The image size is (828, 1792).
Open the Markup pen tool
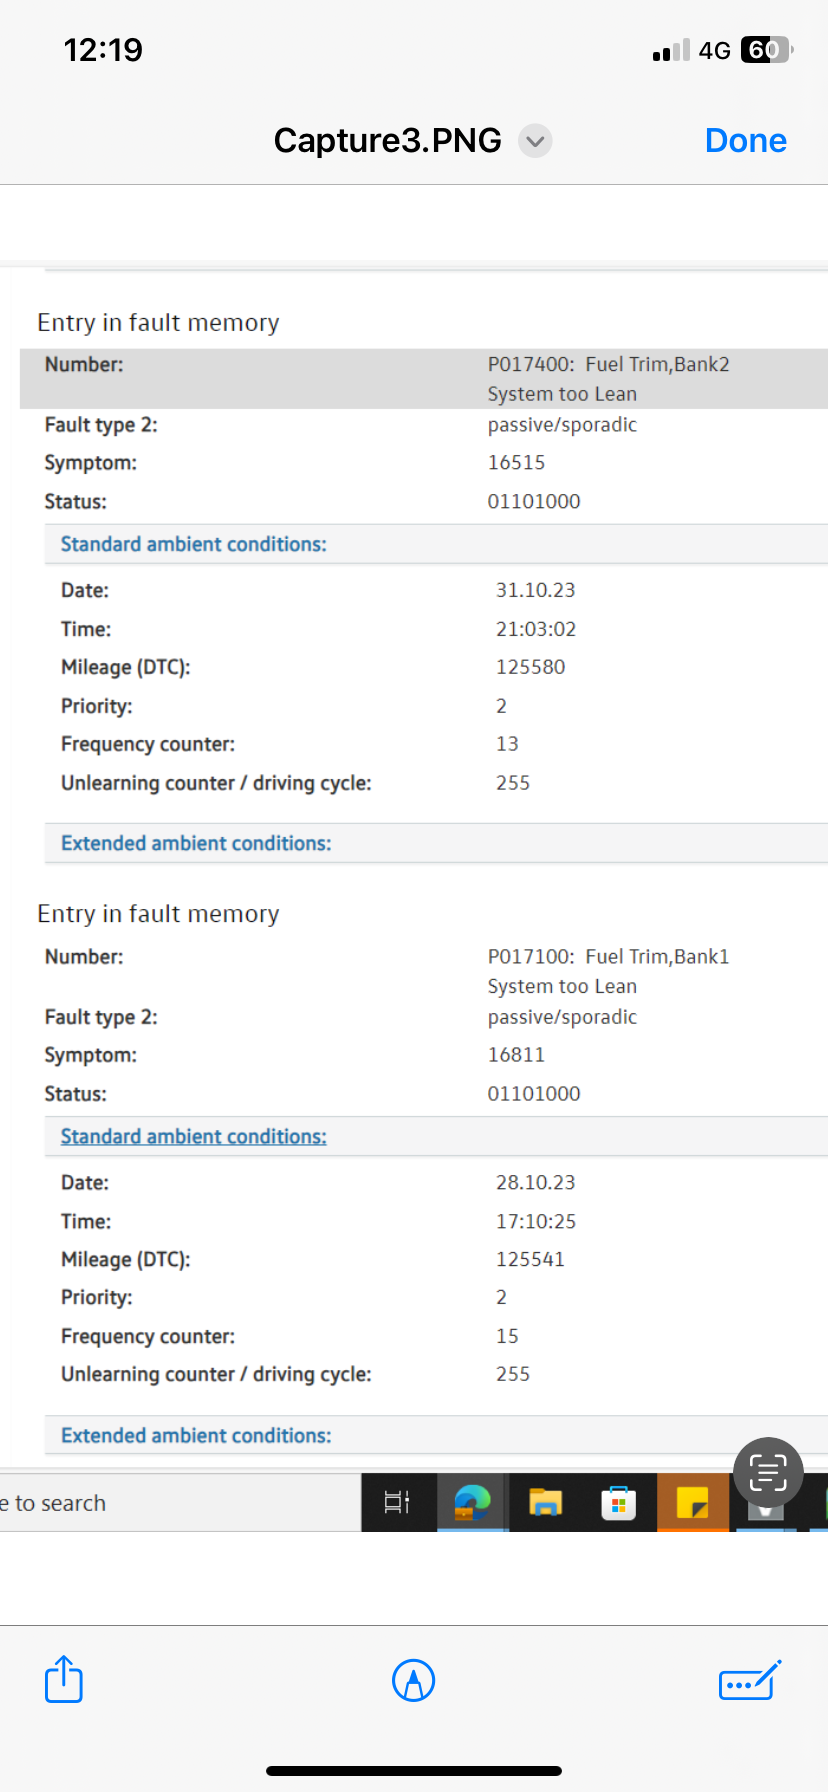(x=413, y=1680)
